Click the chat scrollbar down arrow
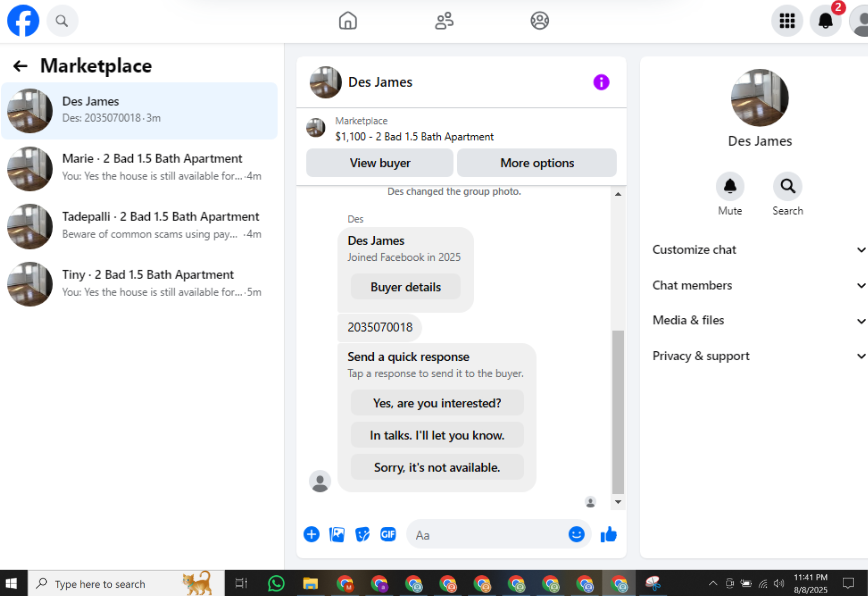The image size is (868, 596). (618, 502)
